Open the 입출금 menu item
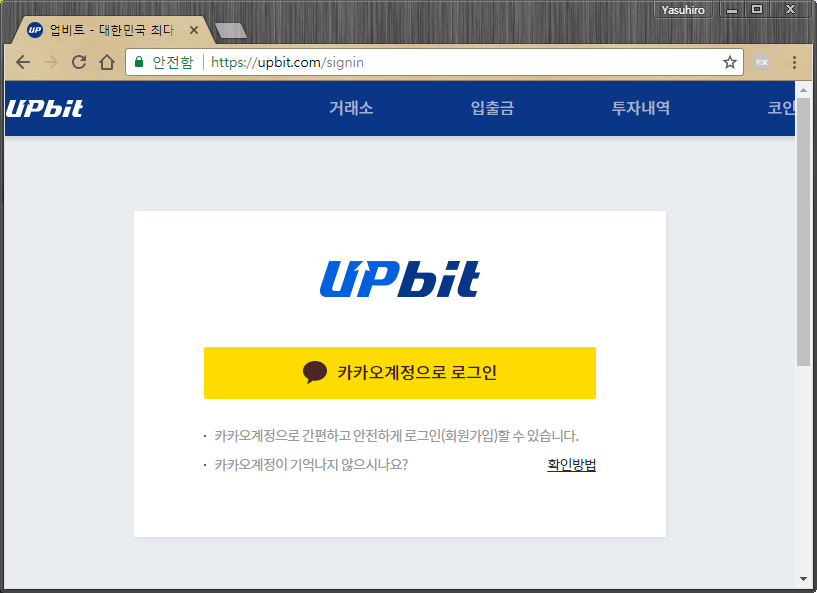This screenshot has height=593, width=817. tap(492, 108)
